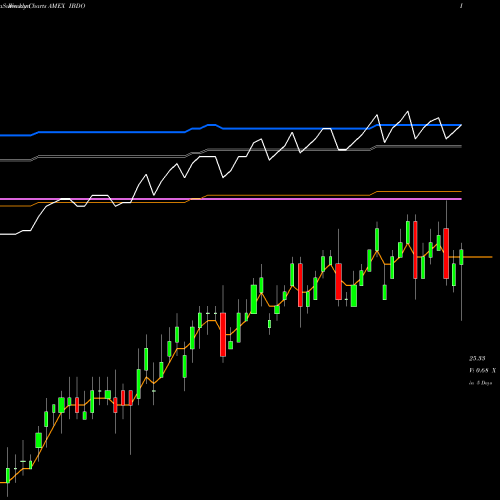500x500 pixels.
Task: Click the last green candlestick on the right
Action: (x=461, y=257)
